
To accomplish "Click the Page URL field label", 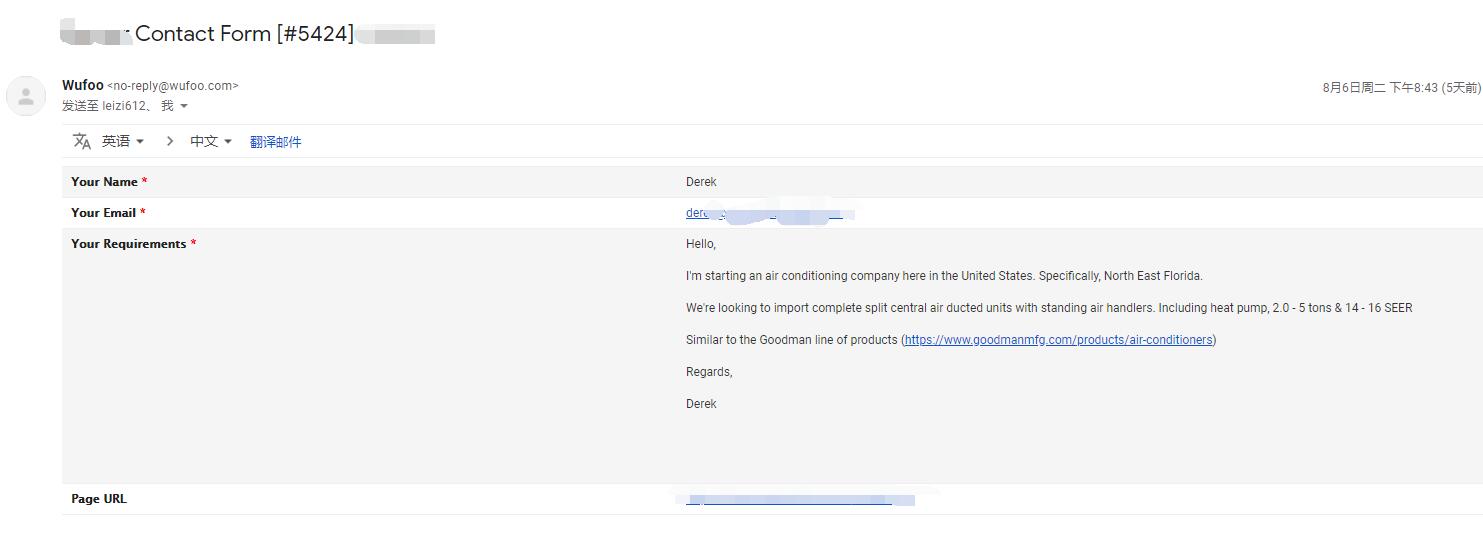I will [99, 499].
